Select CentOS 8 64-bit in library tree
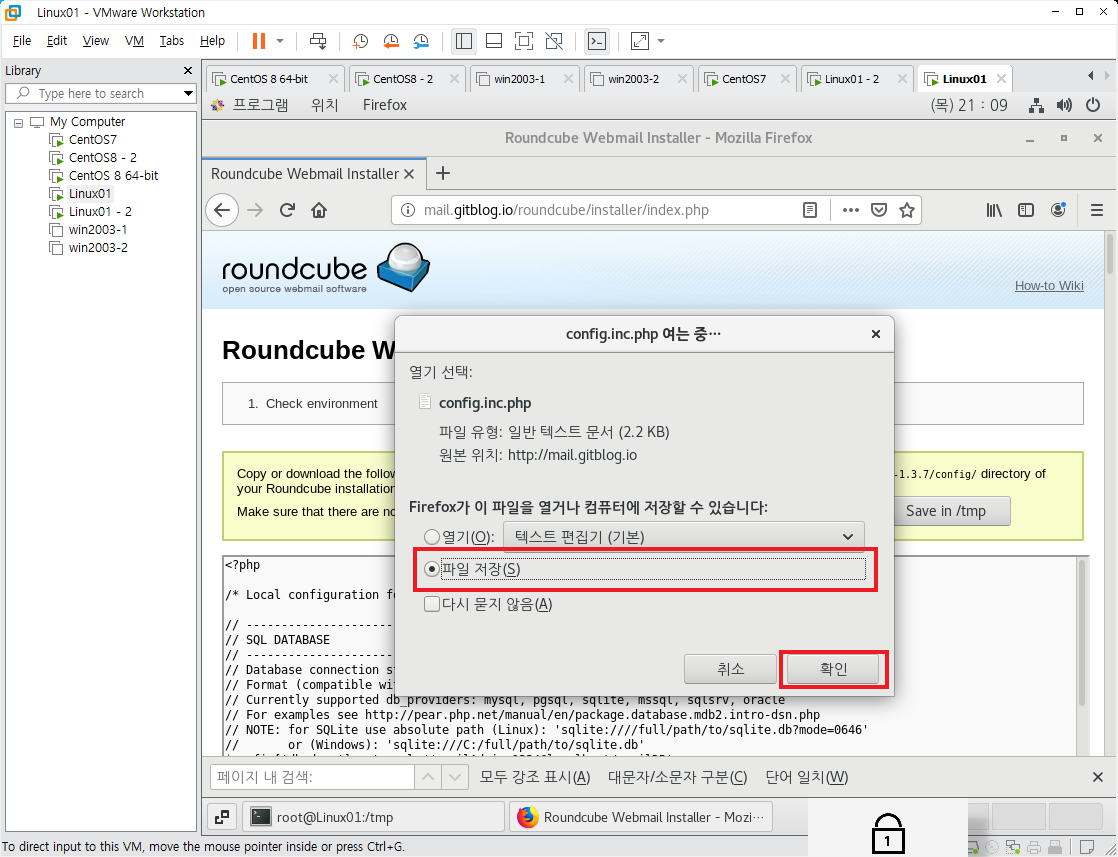The width and height of the screenshot is (1118, 857). [x=113, y=175]
